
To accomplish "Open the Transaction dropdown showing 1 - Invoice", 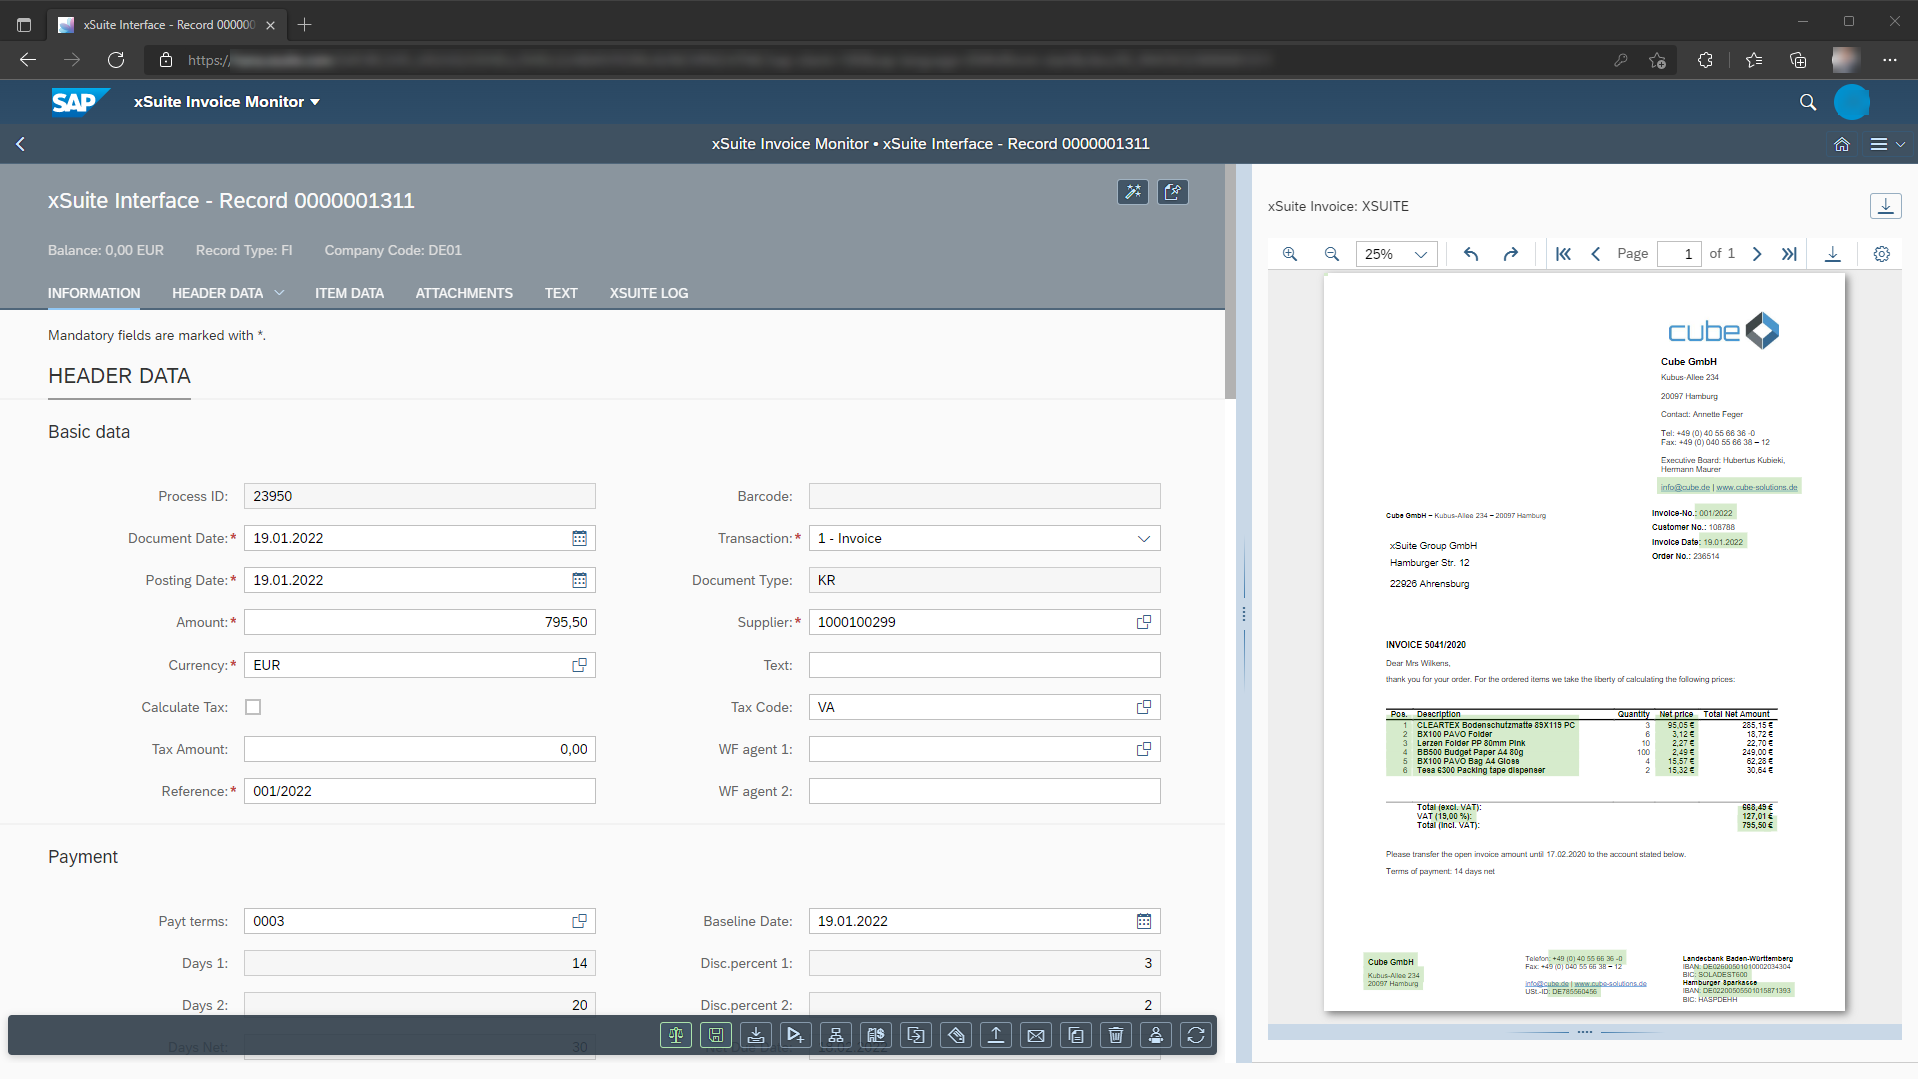I will [x=1143, y=538].
